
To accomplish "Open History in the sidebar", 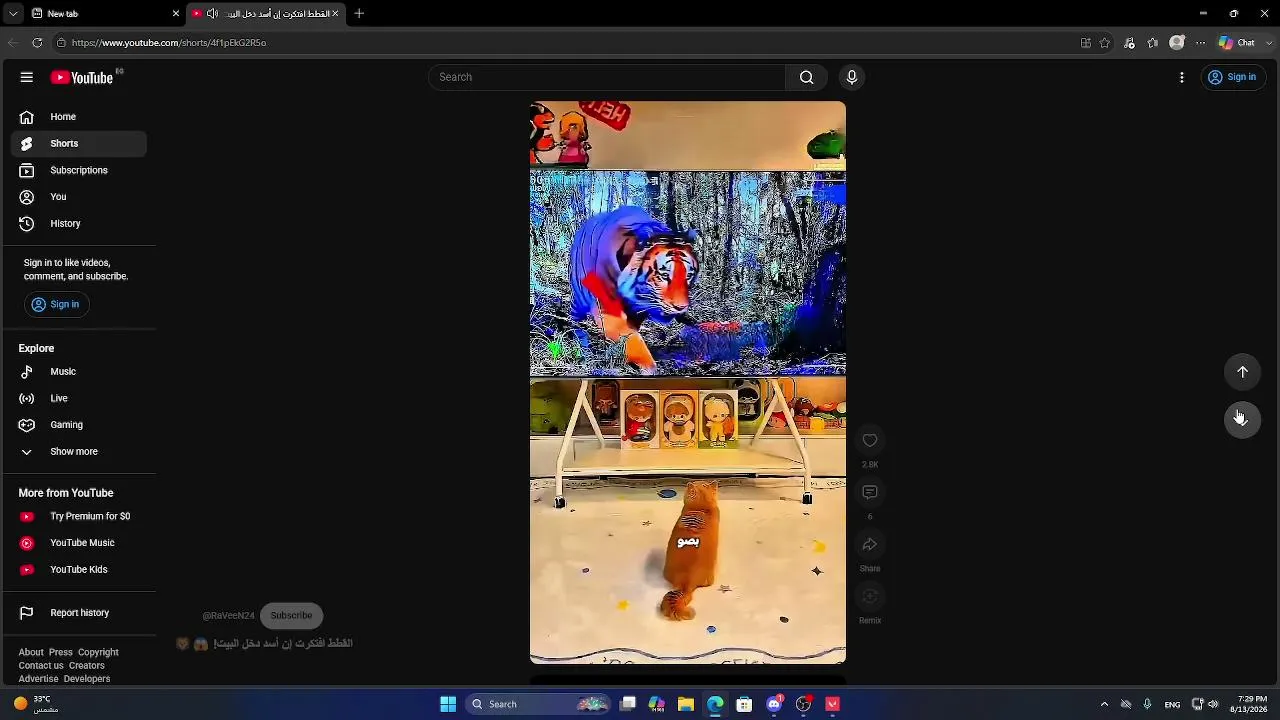I will [x=79, y=224].
